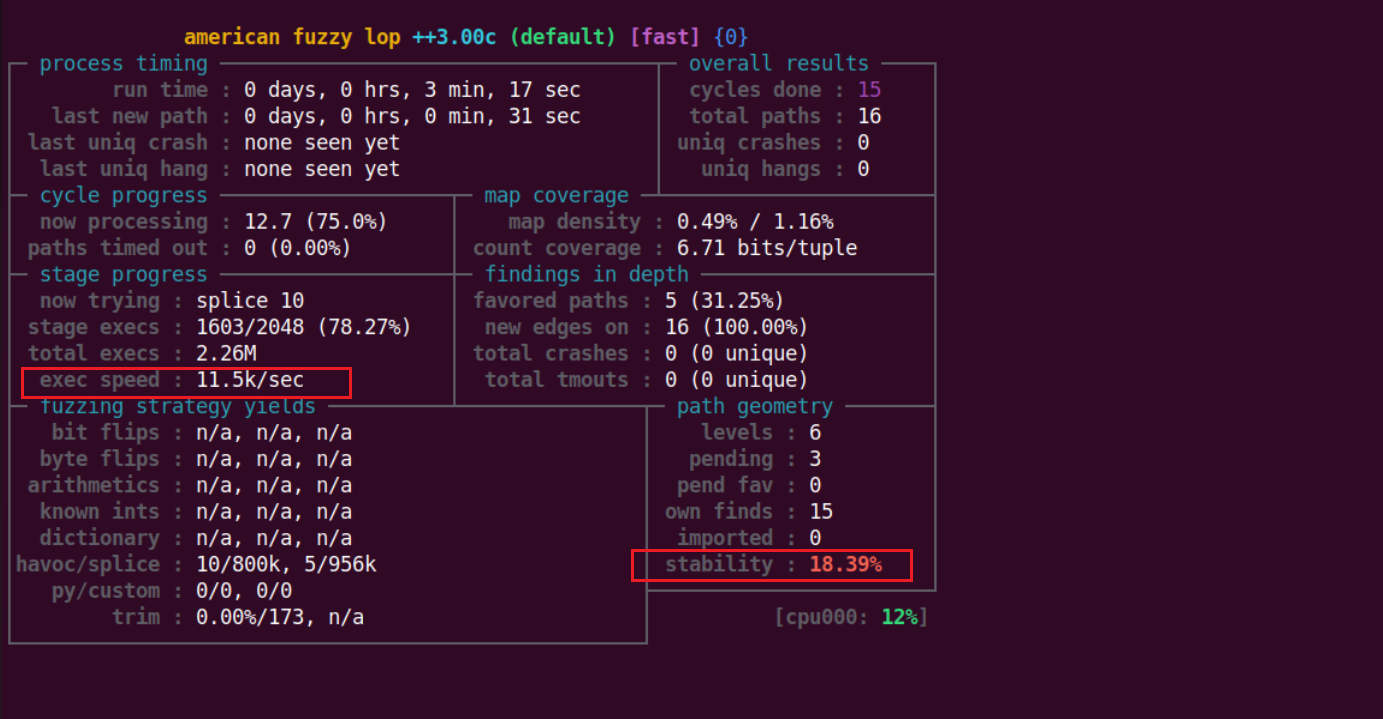Click the now trying splice 10 text
The image size is (1383, 719).
tap(250, 301)
